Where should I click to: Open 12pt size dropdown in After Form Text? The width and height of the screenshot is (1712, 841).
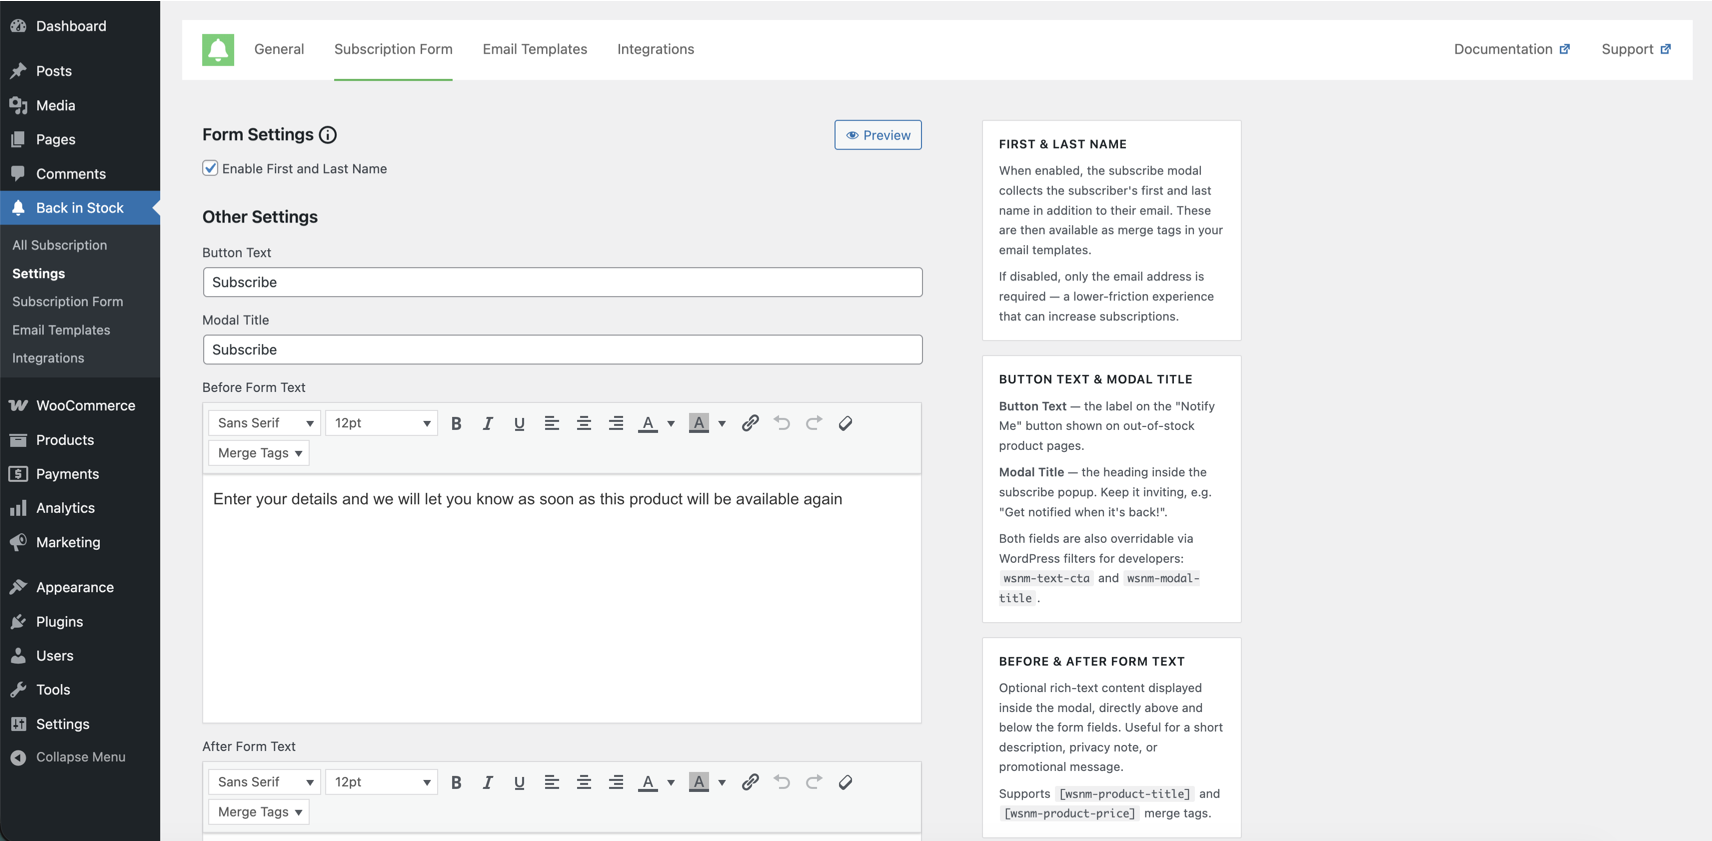tap(381, 782)
